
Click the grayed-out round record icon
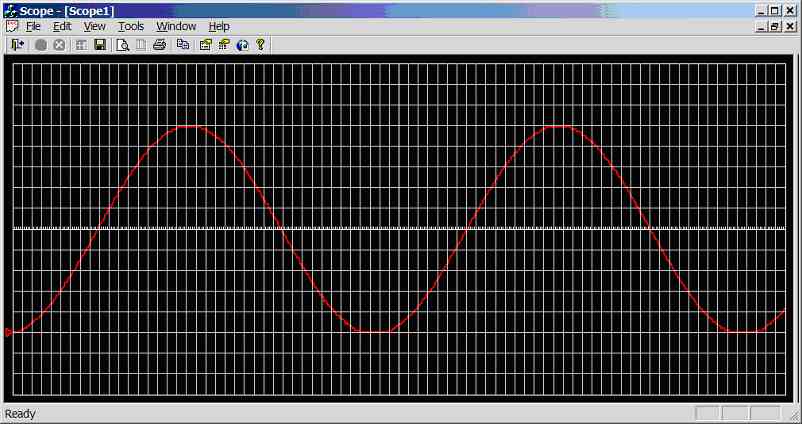point(41,45)
